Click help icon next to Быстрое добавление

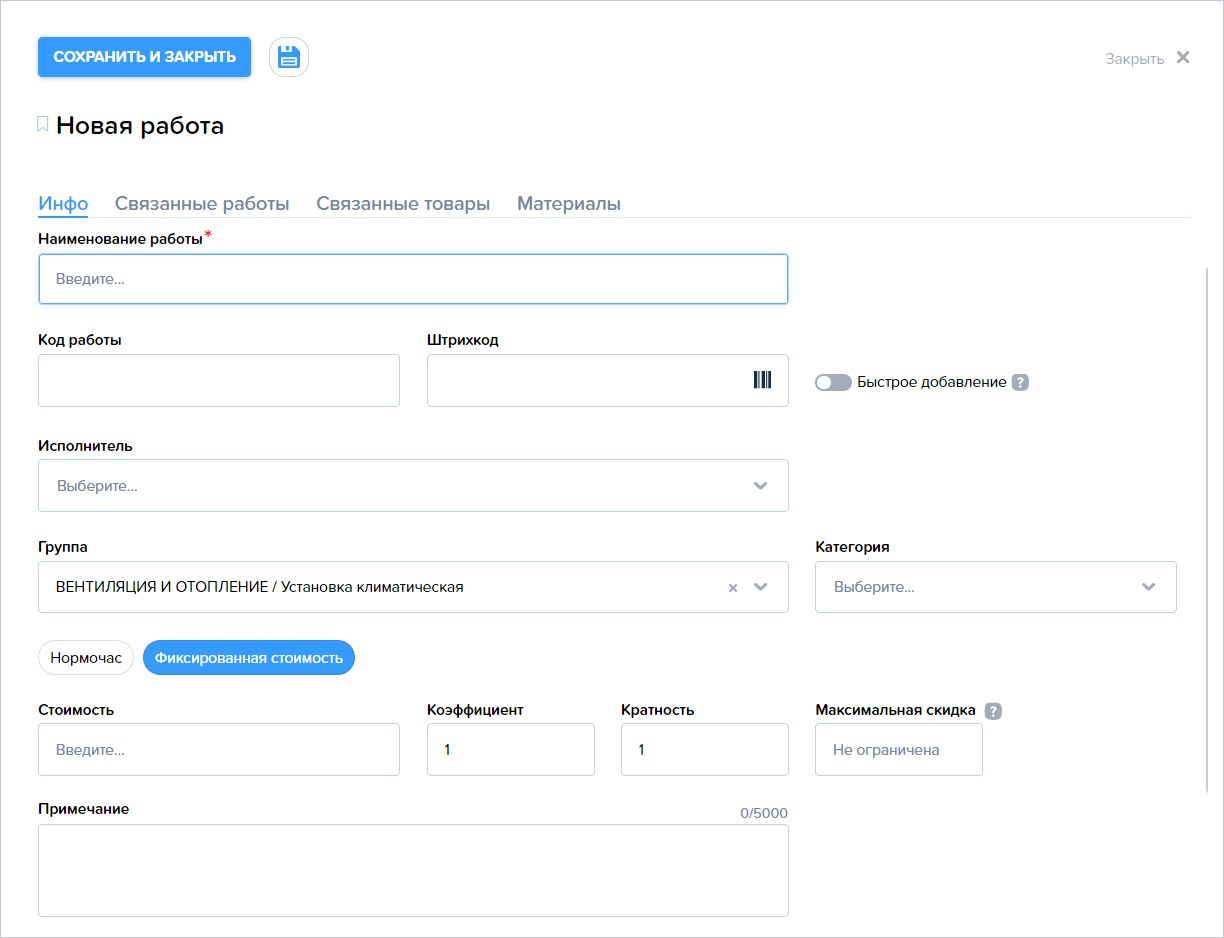point(1020,382)
